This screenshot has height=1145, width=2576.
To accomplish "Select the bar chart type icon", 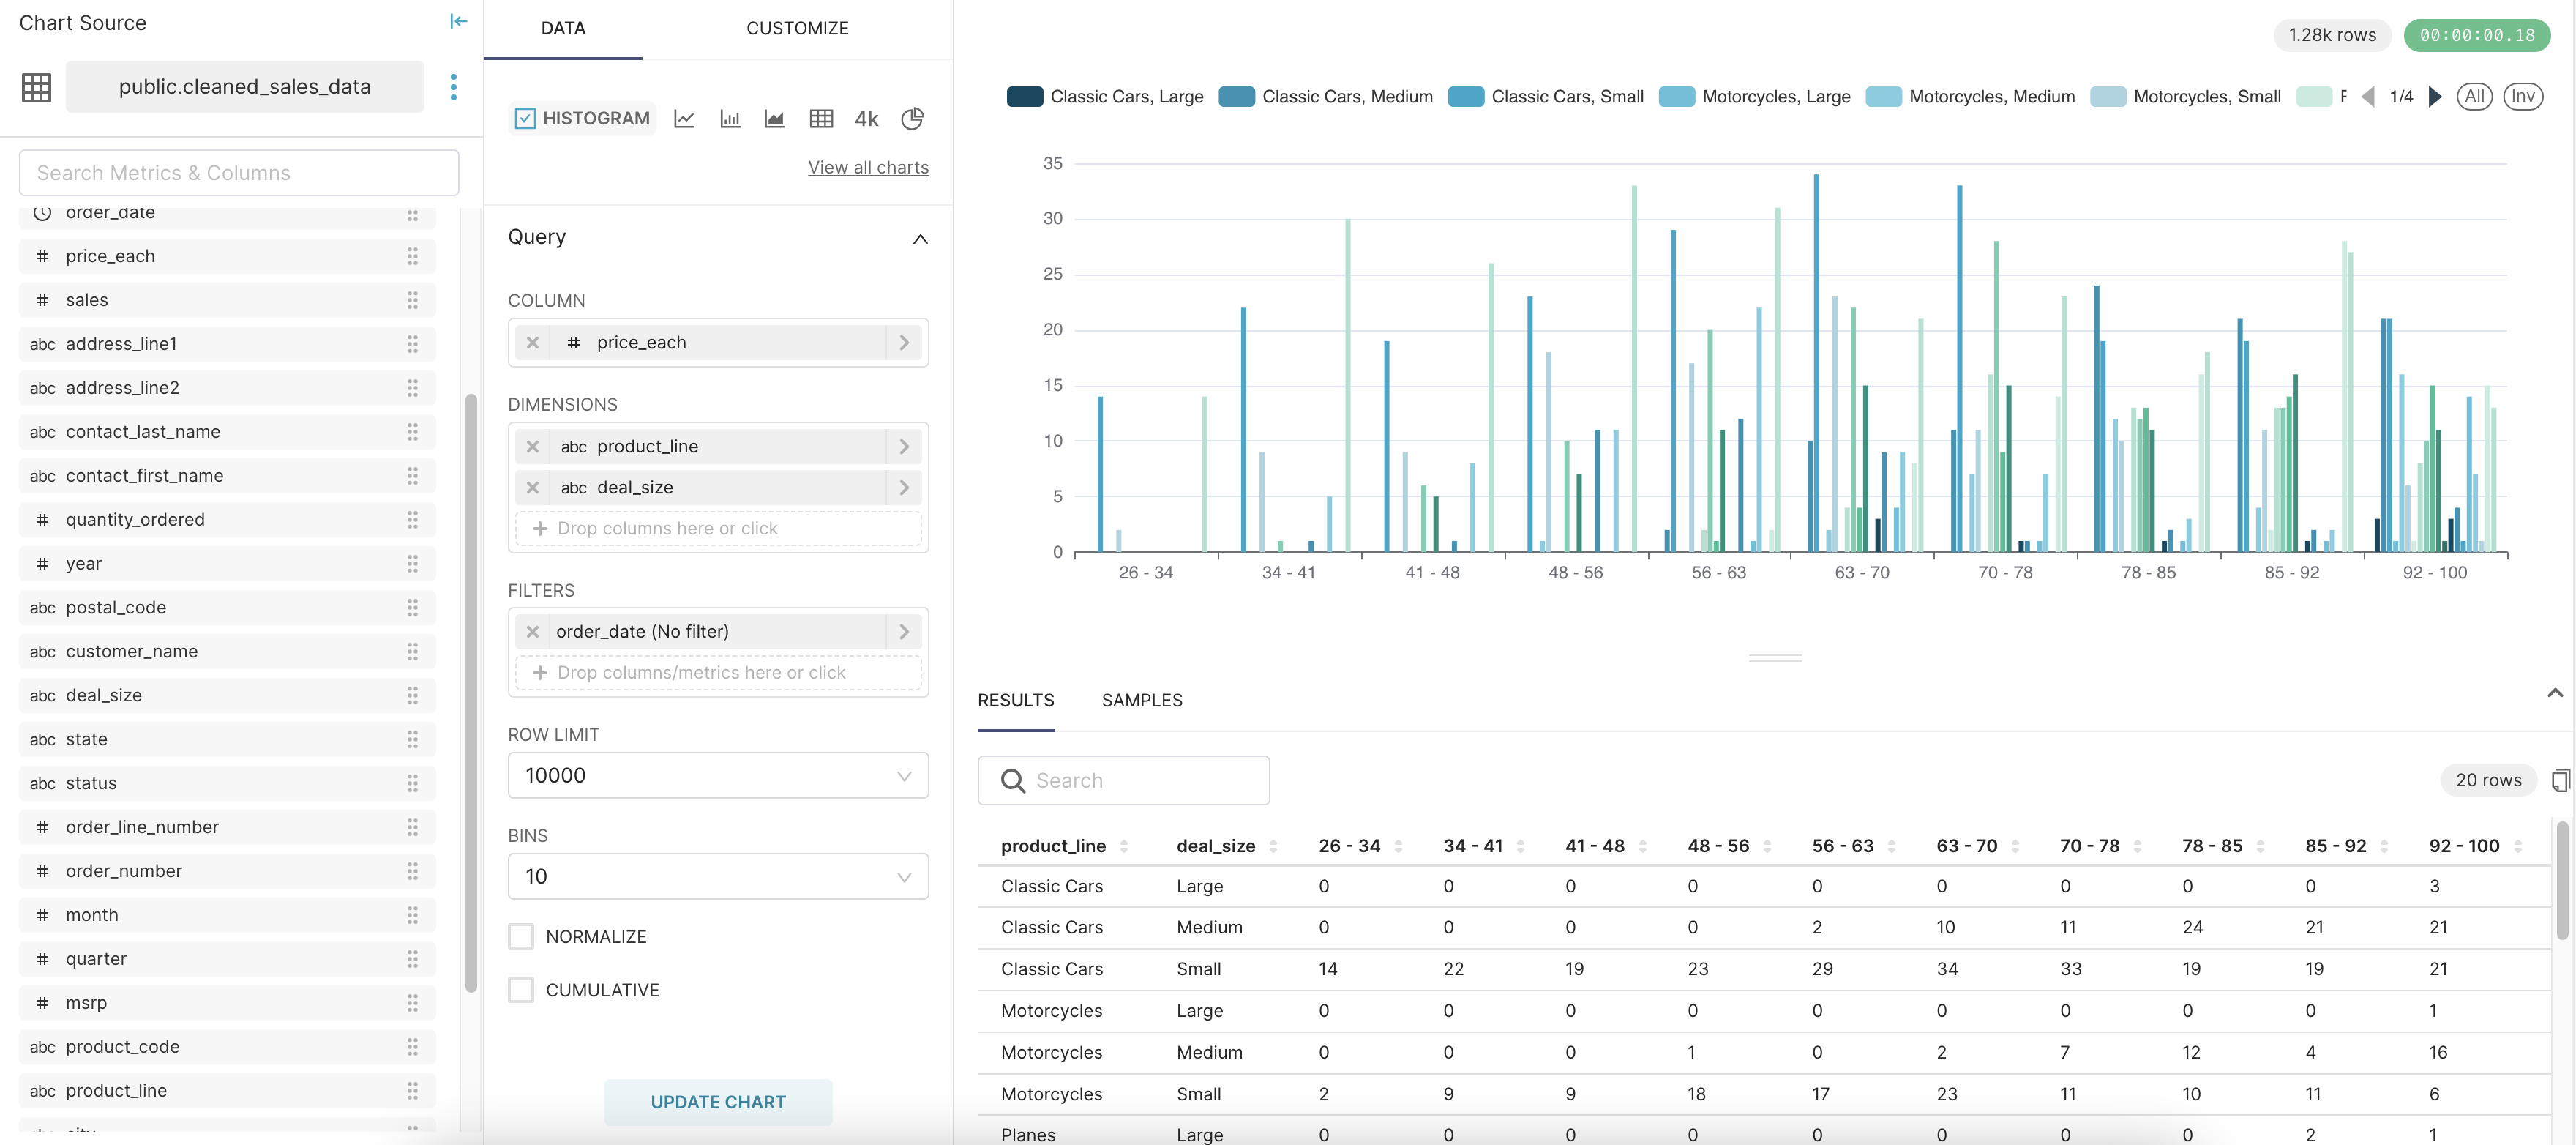I will [x=730, y=119].
